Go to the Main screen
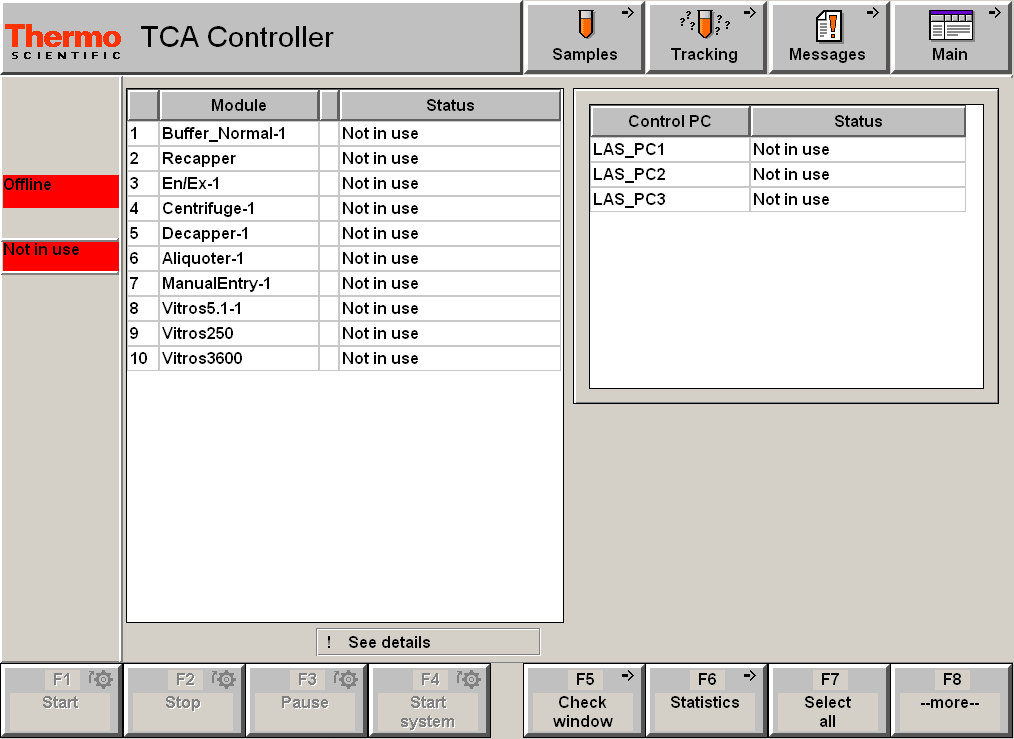 click(951, 37)
